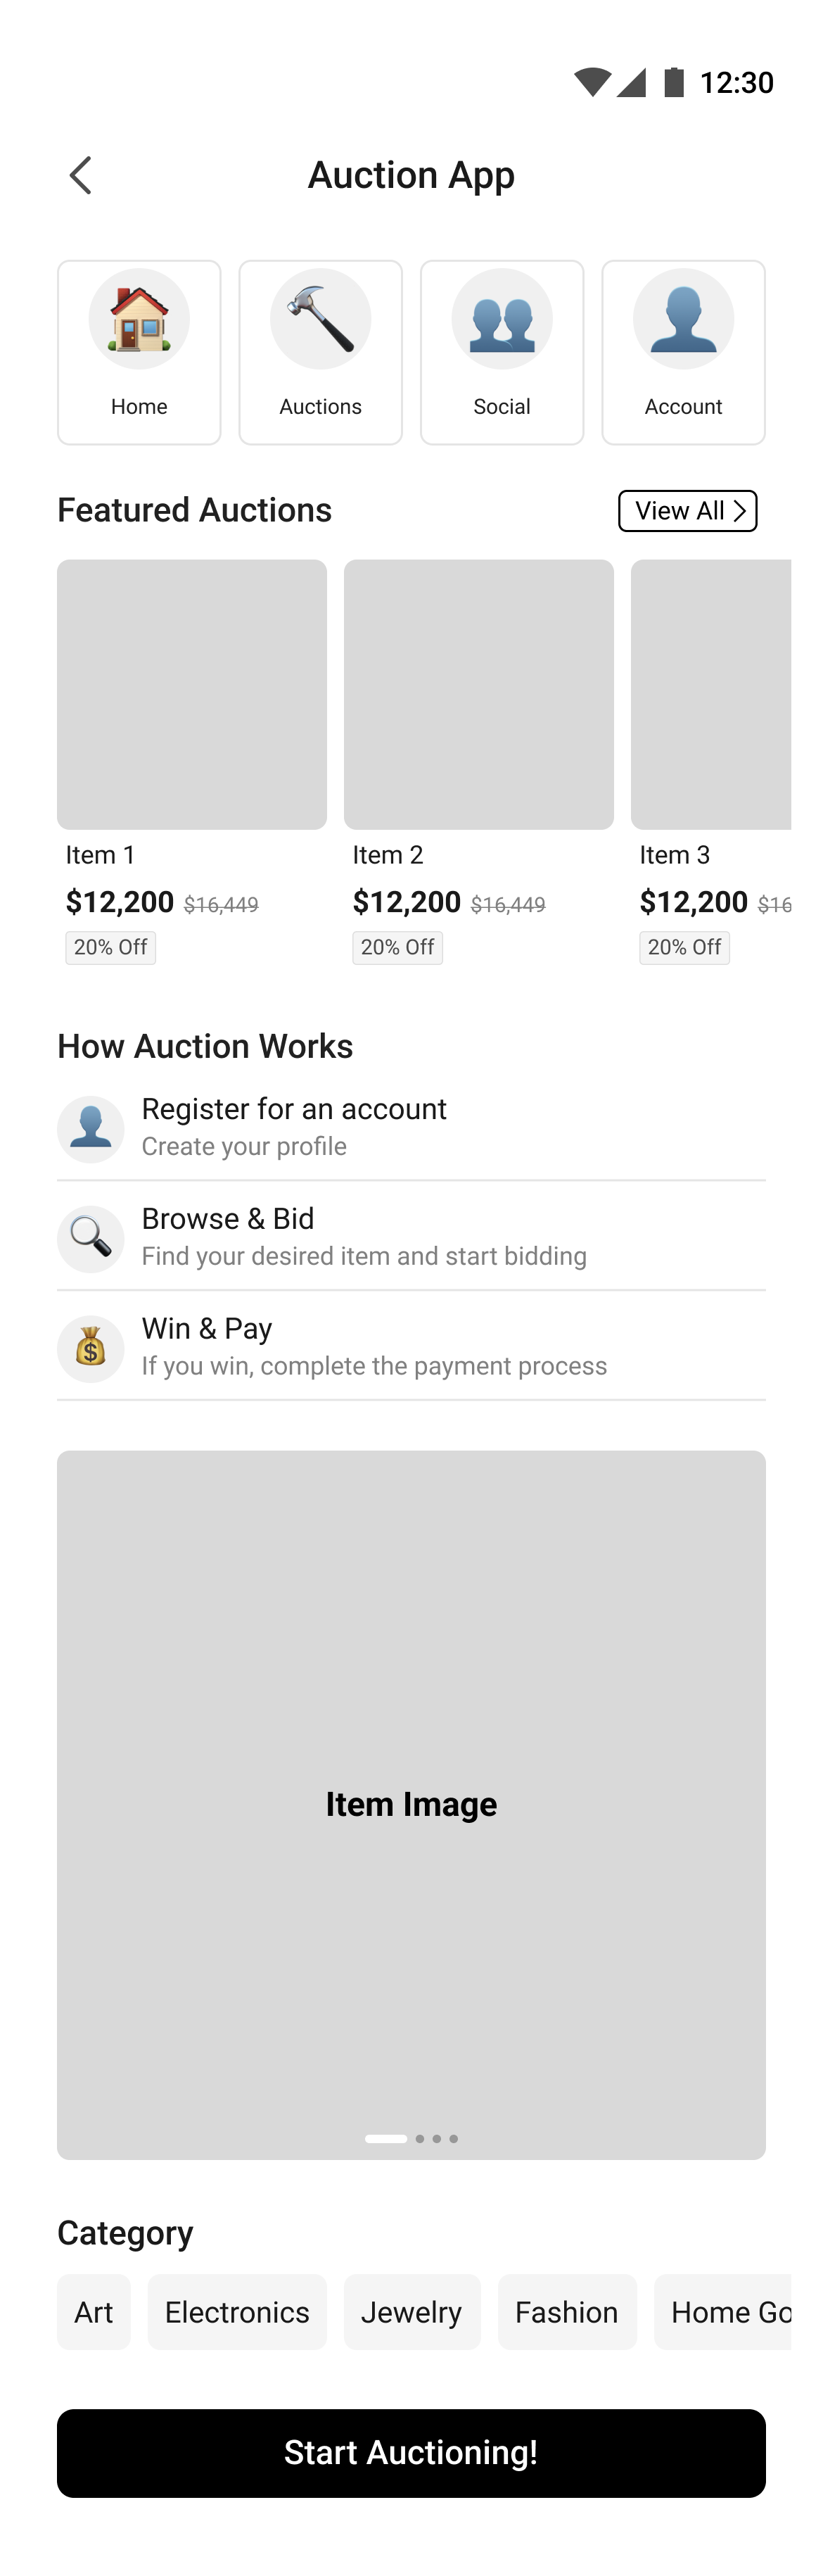Tap the Win & Pay money bag icon

91,1348
